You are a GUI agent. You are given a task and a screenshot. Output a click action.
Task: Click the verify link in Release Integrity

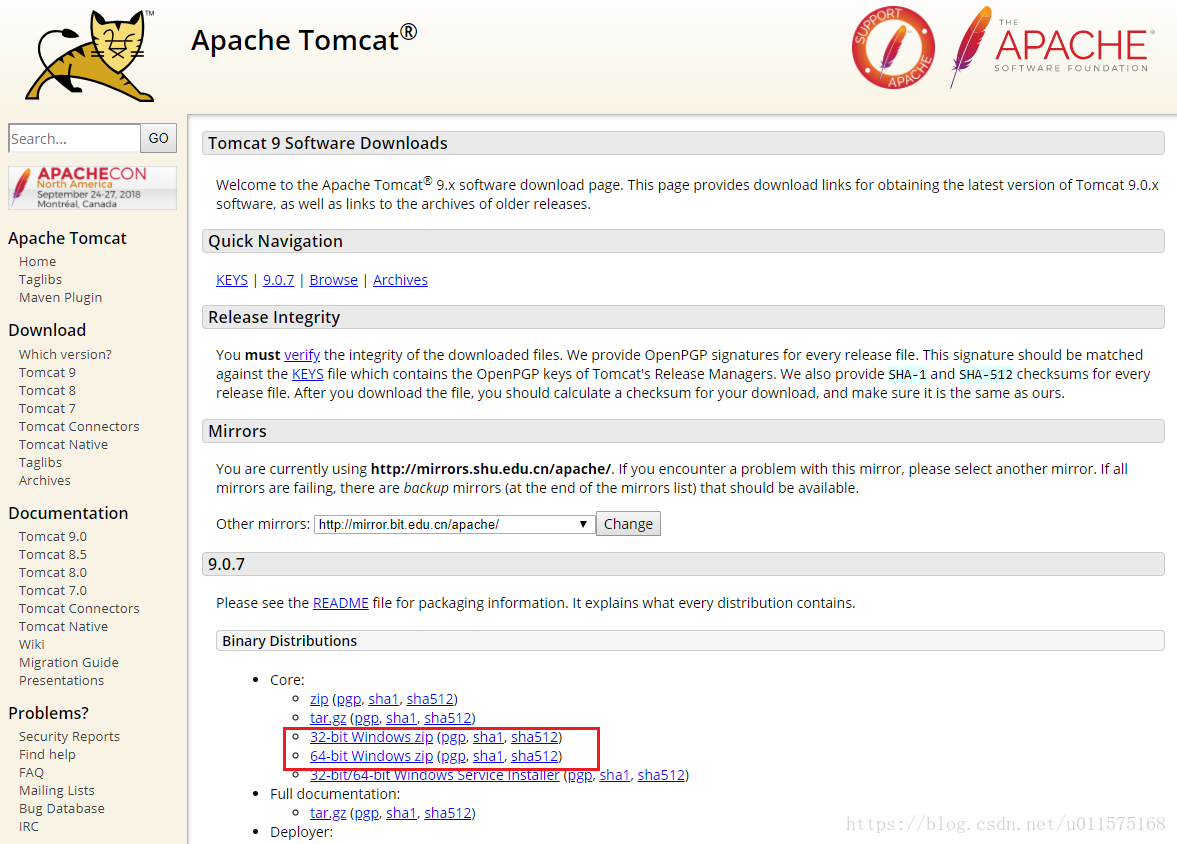coord(302,355)
